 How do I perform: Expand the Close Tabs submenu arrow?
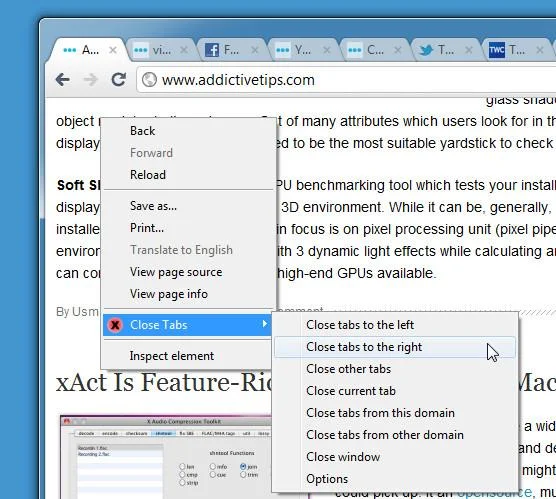click(x=264, y=323)
